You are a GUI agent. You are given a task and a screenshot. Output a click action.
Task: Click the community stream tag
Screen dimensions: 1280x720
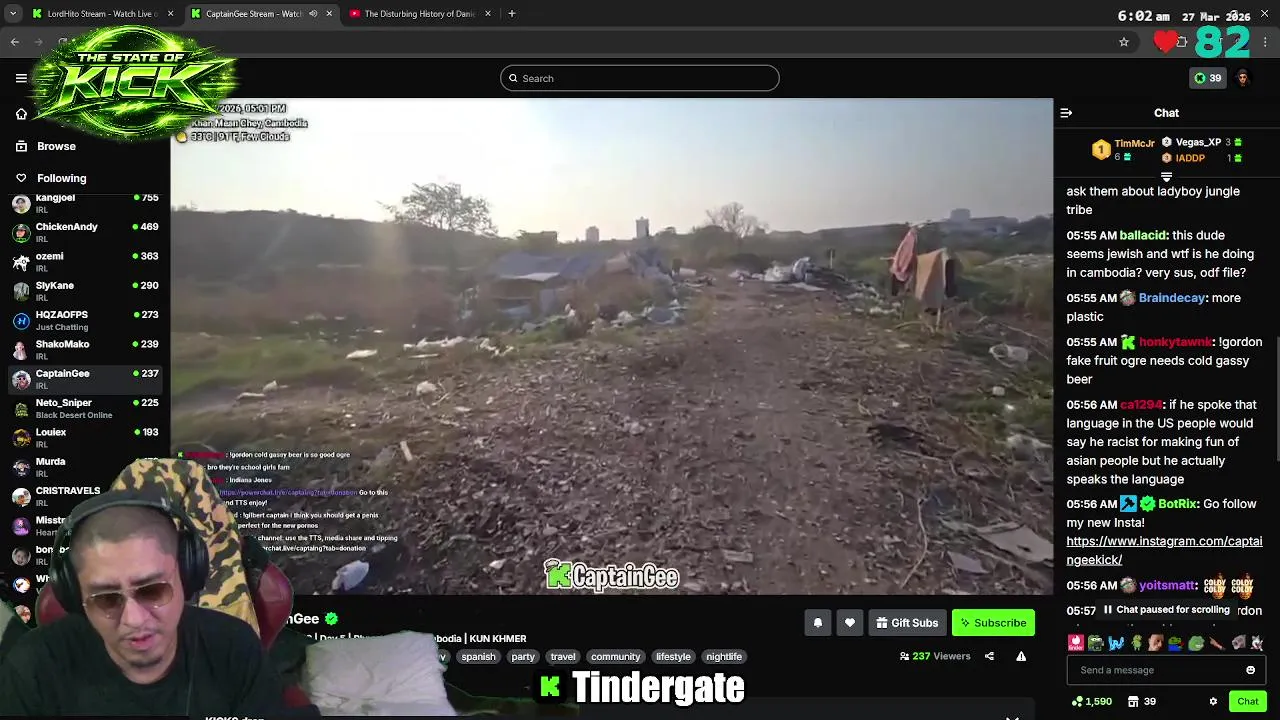click(x=615, y=657)
